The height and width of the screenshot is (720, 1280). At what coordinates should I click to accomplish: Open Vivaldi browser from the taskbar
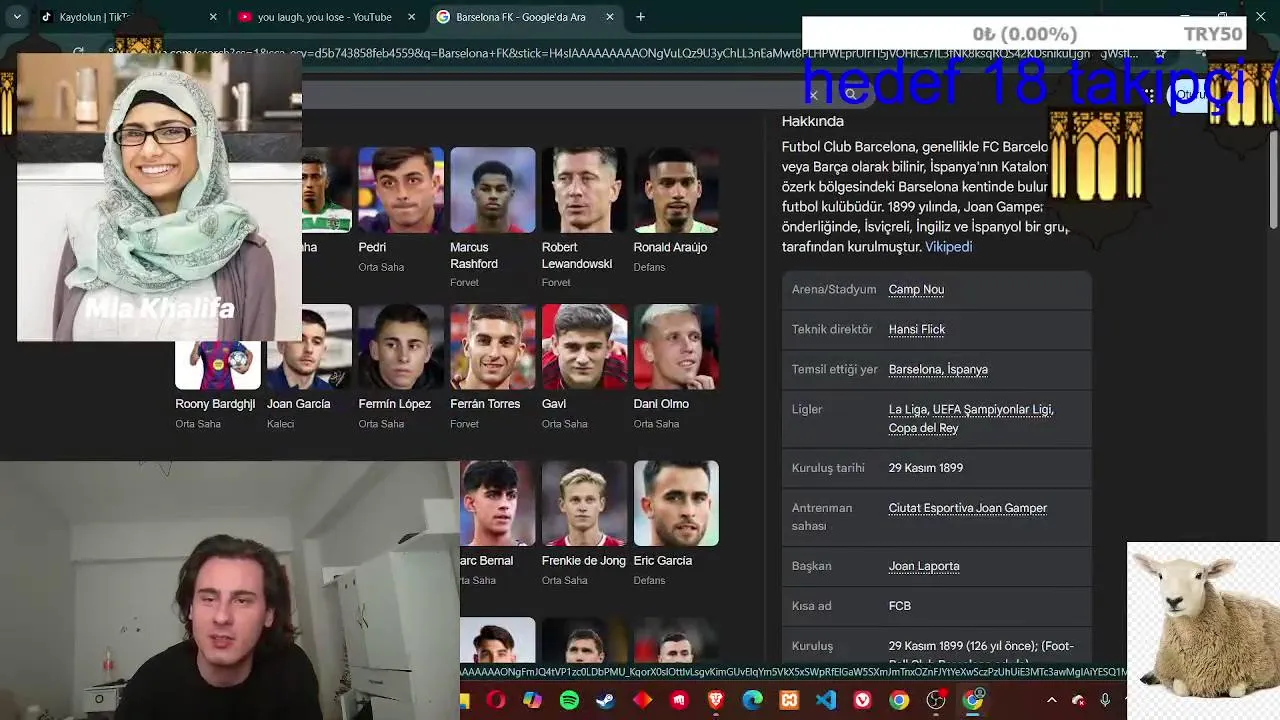tap(862, 701)
